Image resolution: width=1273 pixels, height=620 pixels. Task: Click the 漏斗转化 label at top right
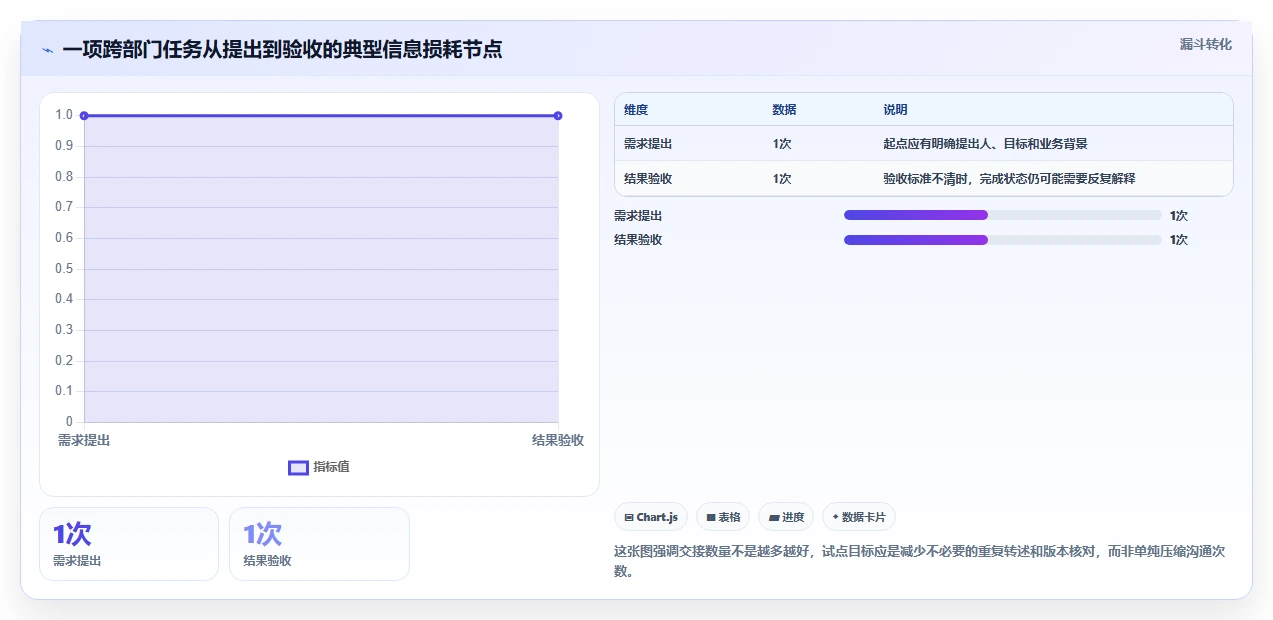[x=1205, y=45]
